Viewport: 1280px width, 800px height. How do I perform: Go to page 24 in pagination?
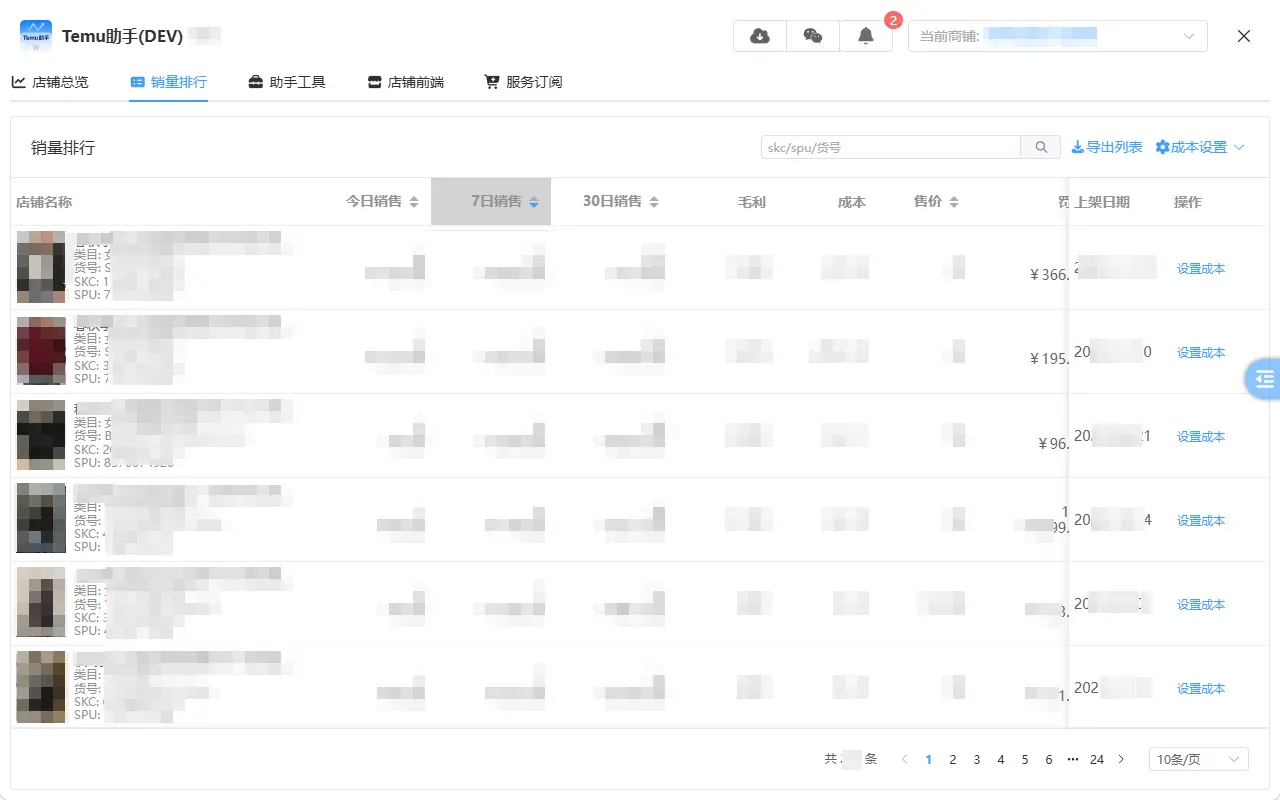pos(1097,759)
